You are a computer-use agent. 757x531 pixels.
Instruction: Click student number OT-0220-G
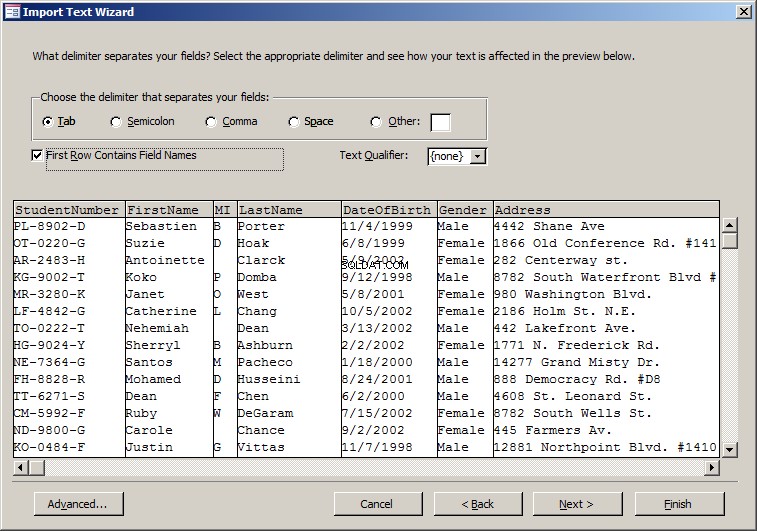point(50,243)
